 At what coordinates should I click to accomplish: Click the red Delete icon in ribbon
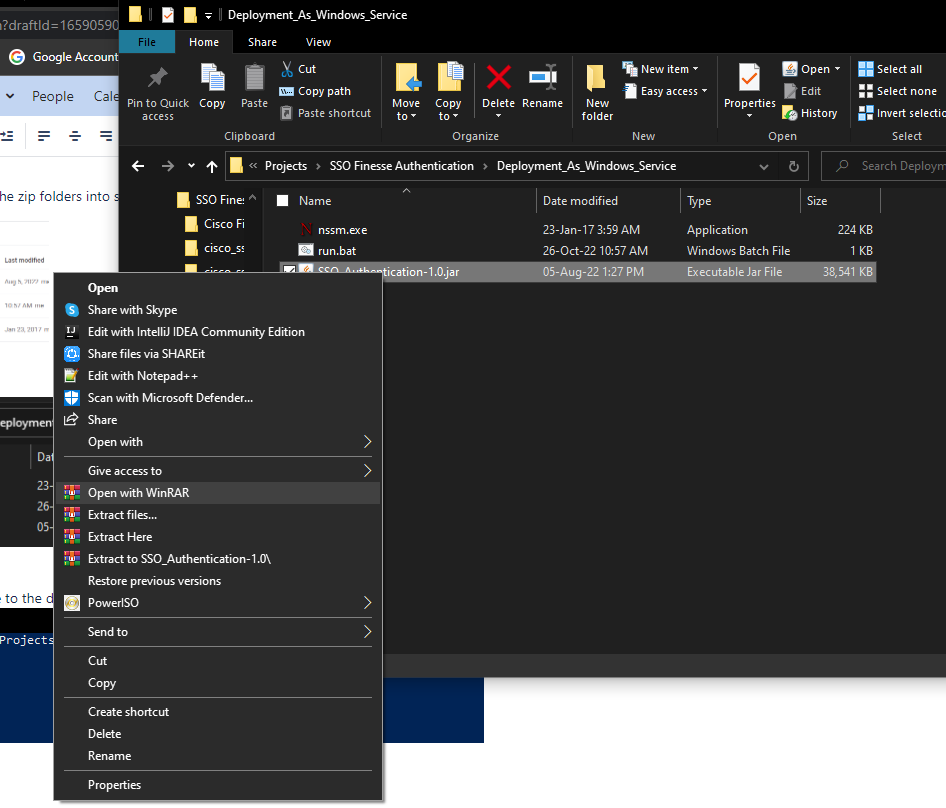click(x=498, y=80)
